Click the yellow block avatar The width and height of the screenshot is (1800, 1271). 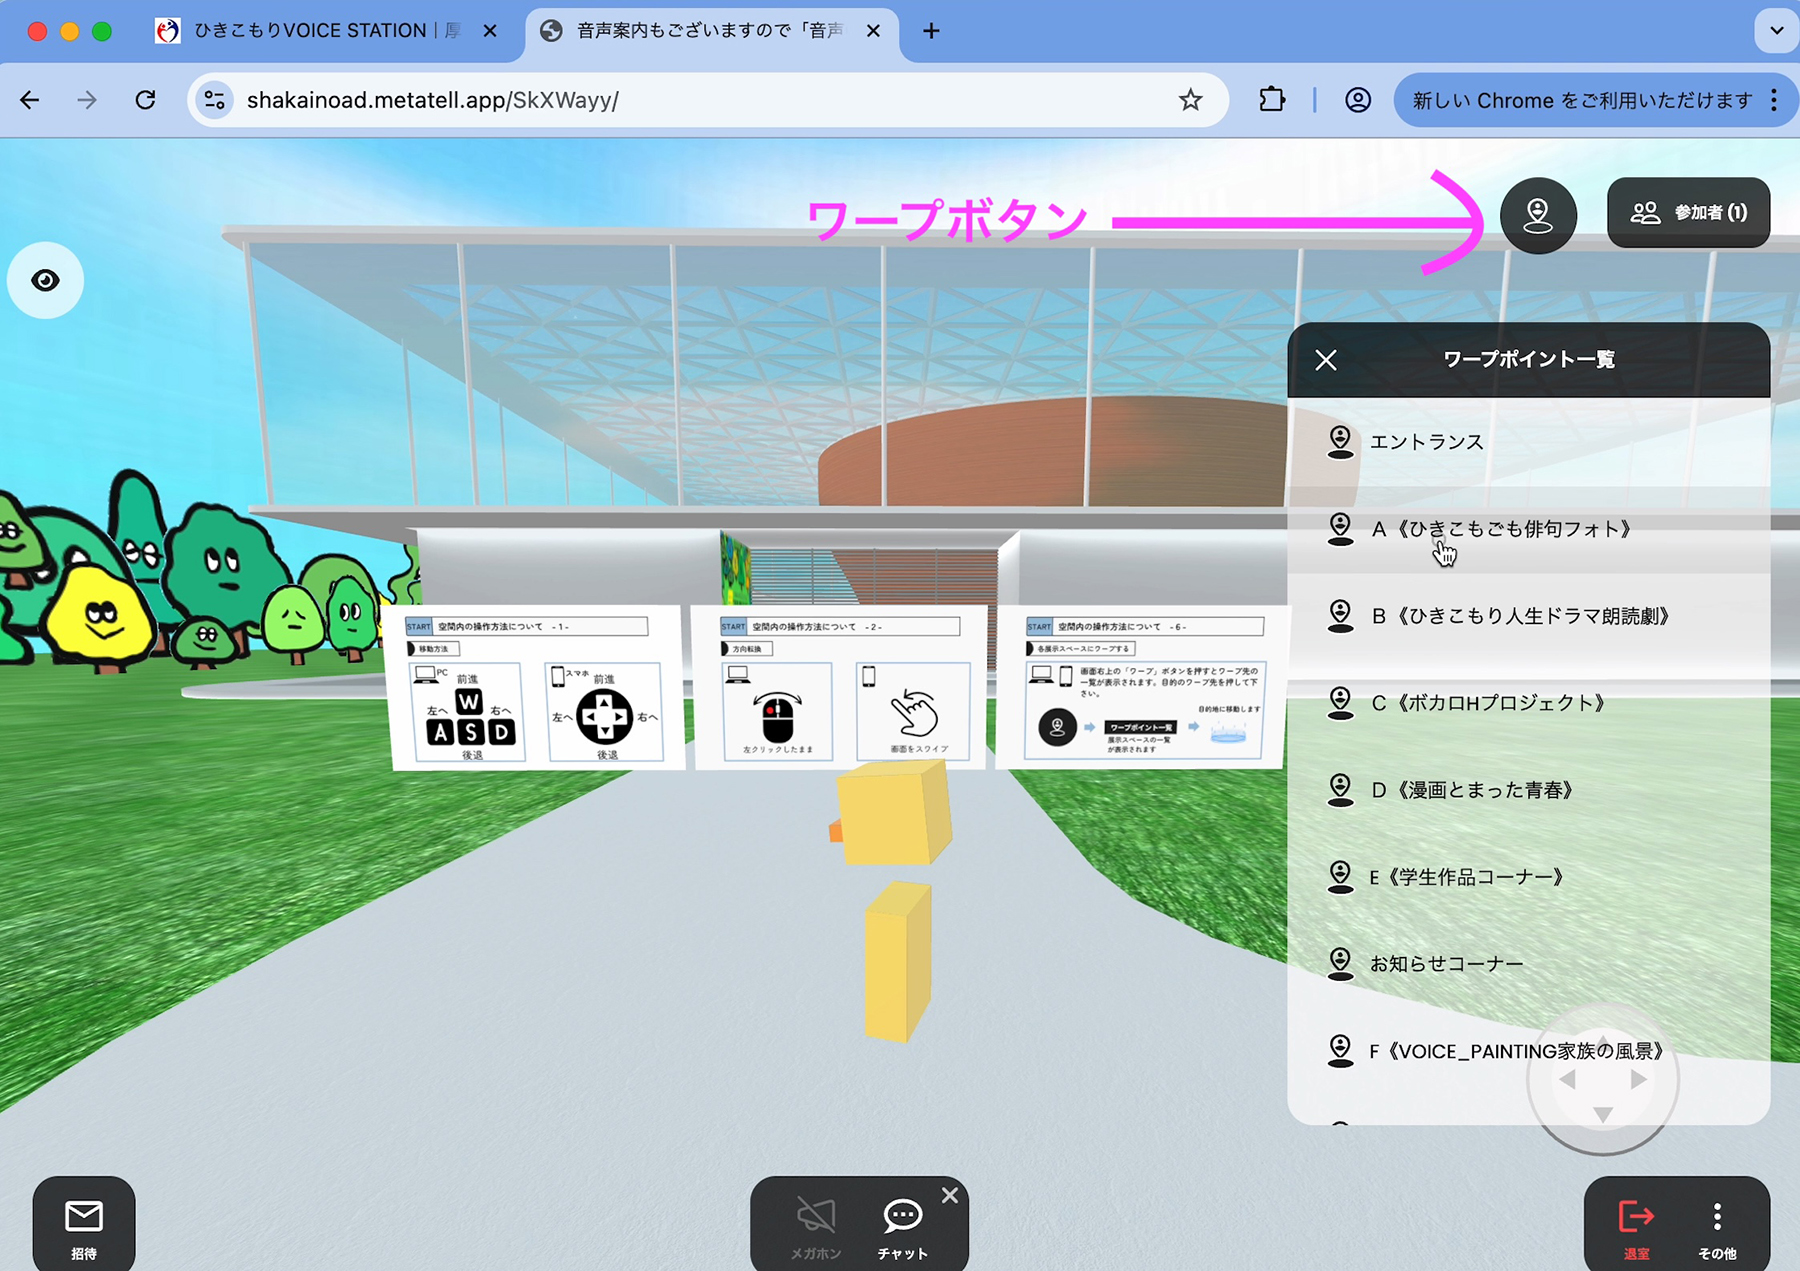[893, 900]
